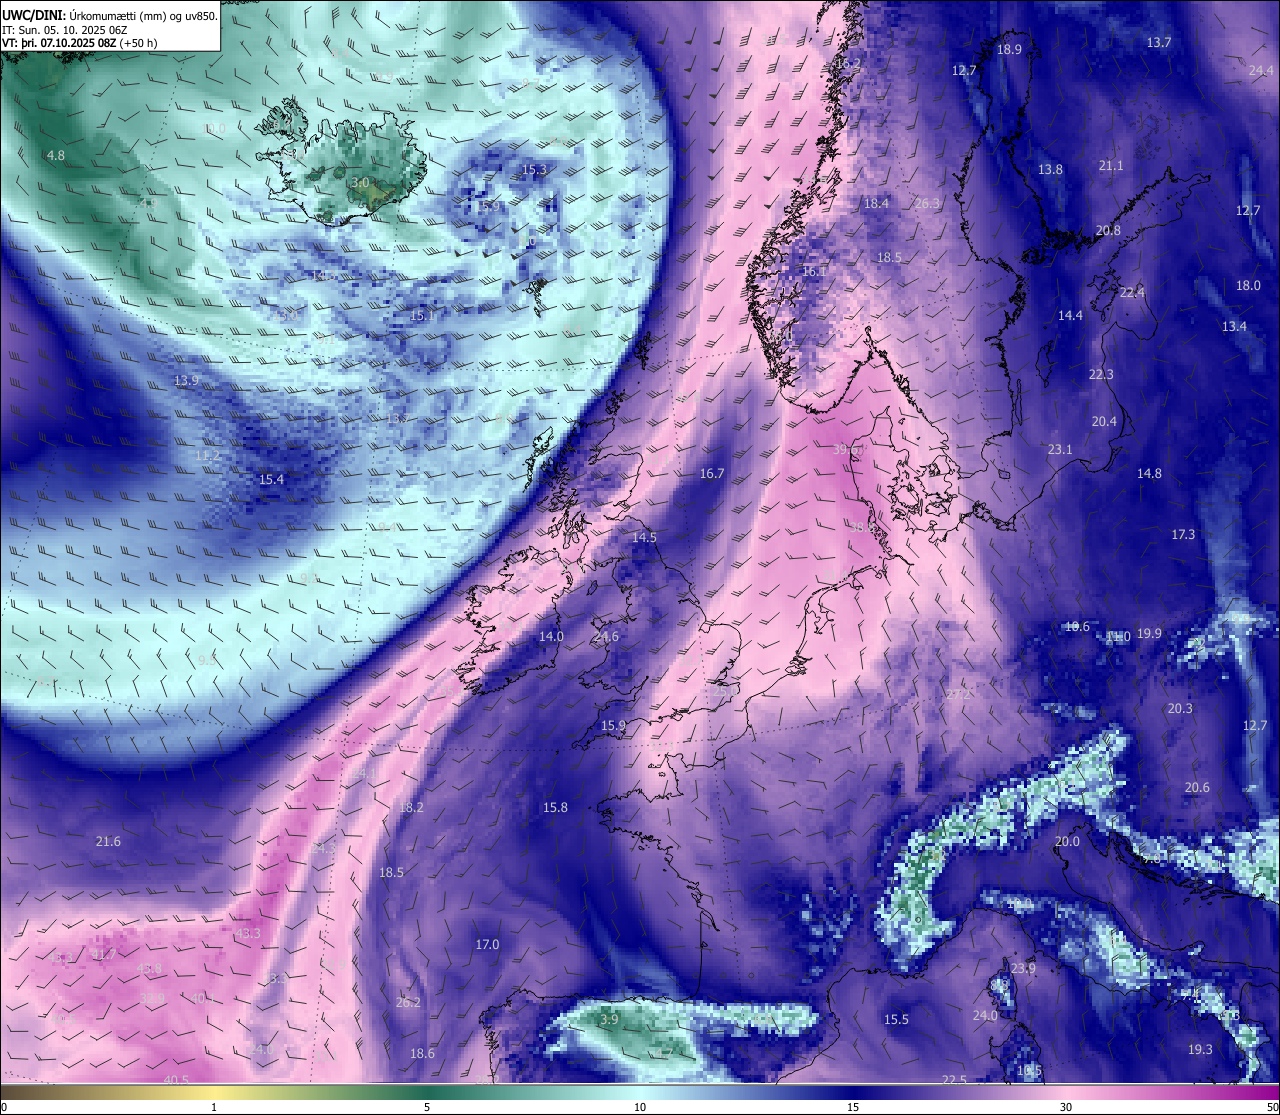Click the 3.0 value over Iceland
The height and width of the screenshot is (1115, 1280).
pyautogui.click(x=360, y=183)
